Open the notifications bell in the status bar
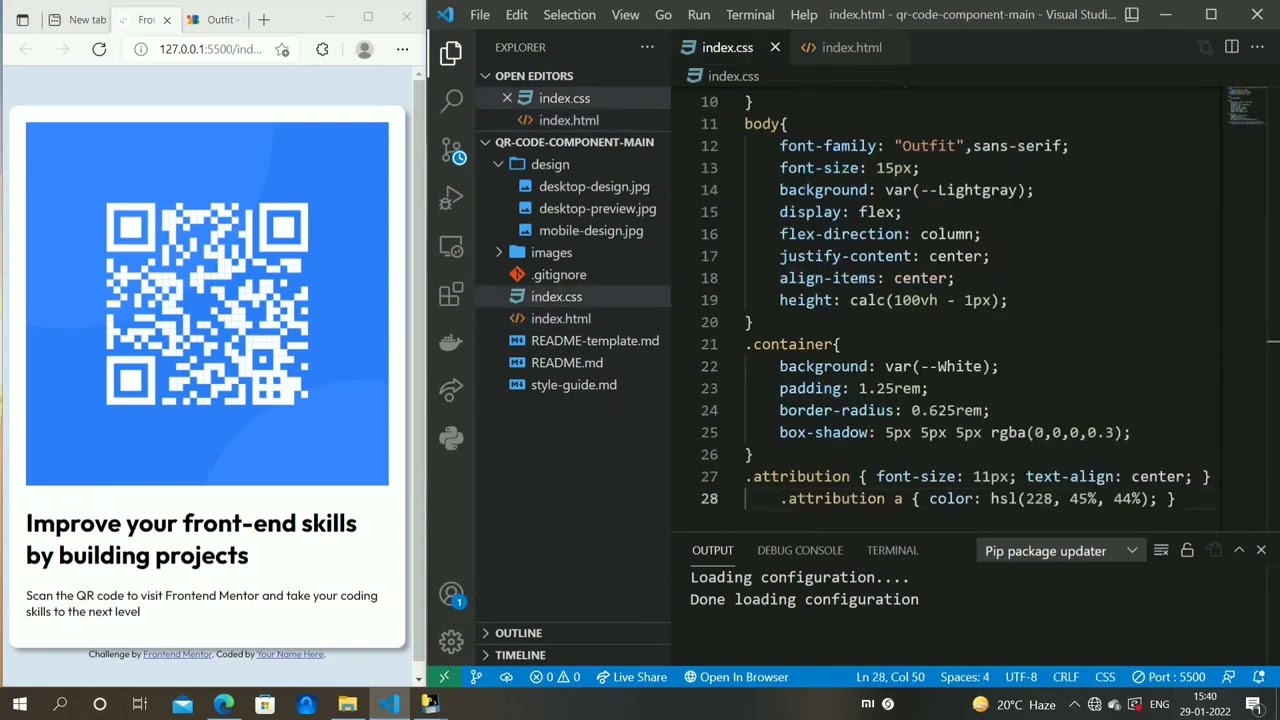The width and height of the screenshot is (1280, 720). pos(1259,677)
